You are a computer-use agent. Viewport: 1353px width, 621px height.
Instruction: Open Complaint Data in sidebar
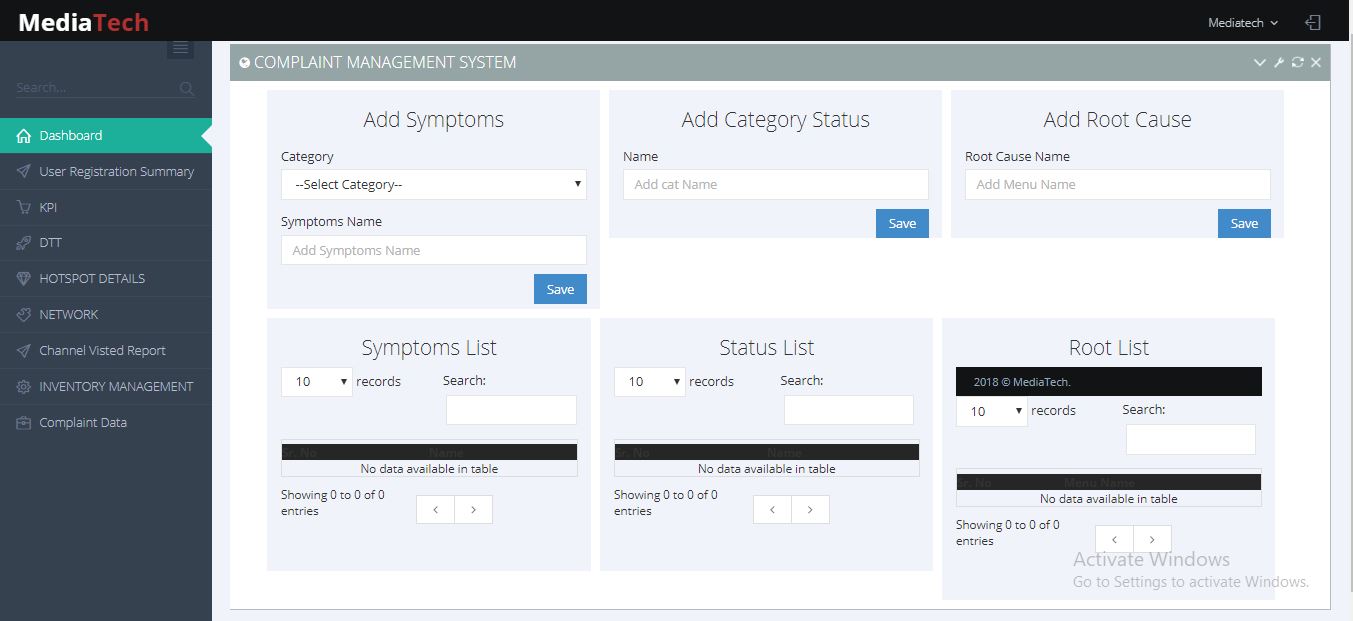tap(83, 423)
